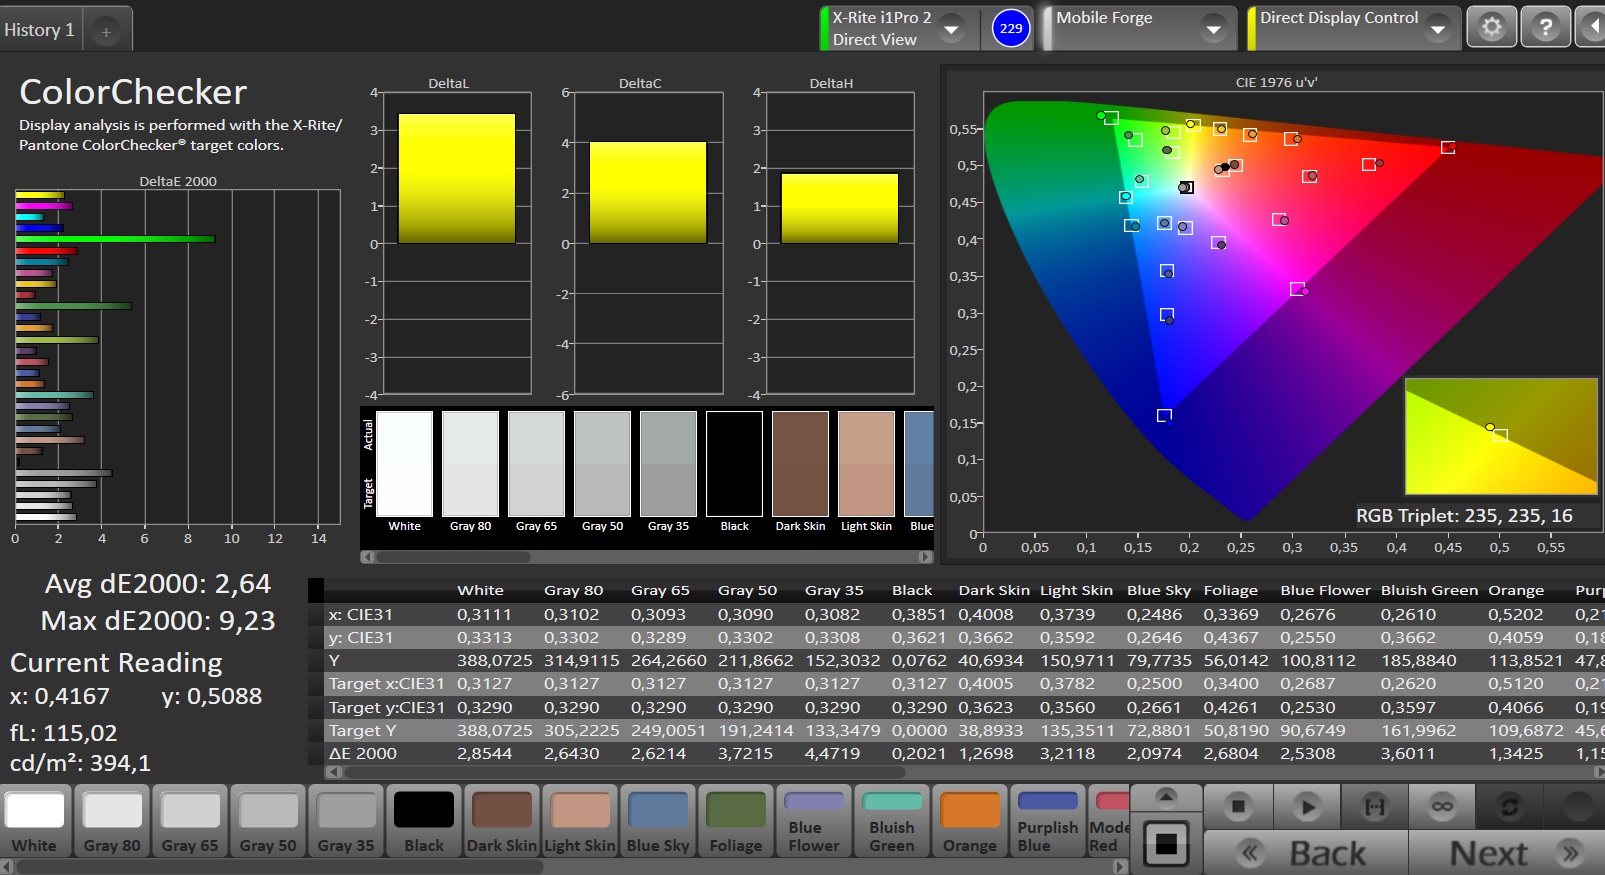Click the Max dE2000: 9,23 text
This screenshot has width=1605, height=875.
tap(158, 621)
